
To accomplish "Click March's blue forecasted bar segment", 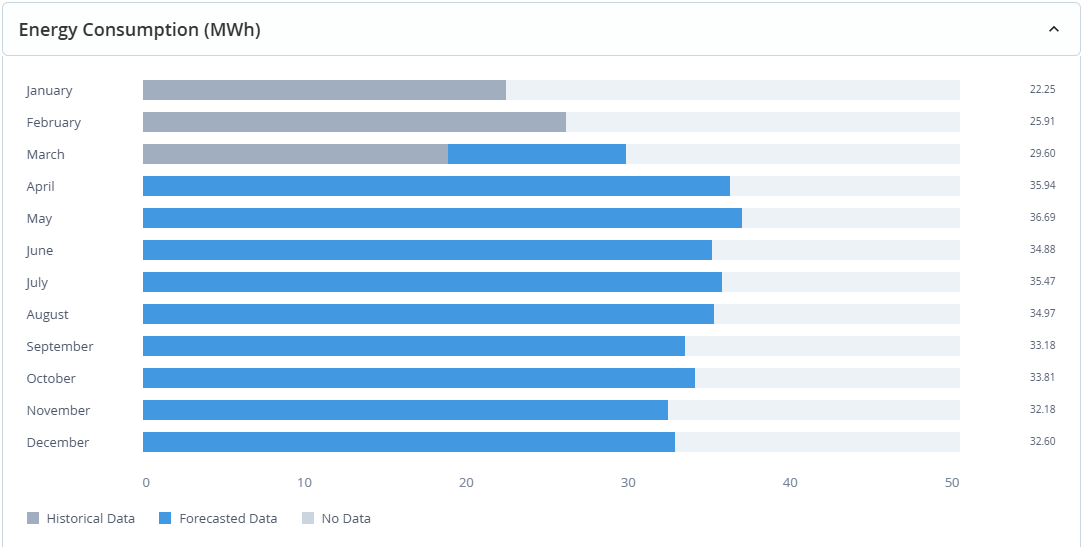I will click(x=537, y=154).
